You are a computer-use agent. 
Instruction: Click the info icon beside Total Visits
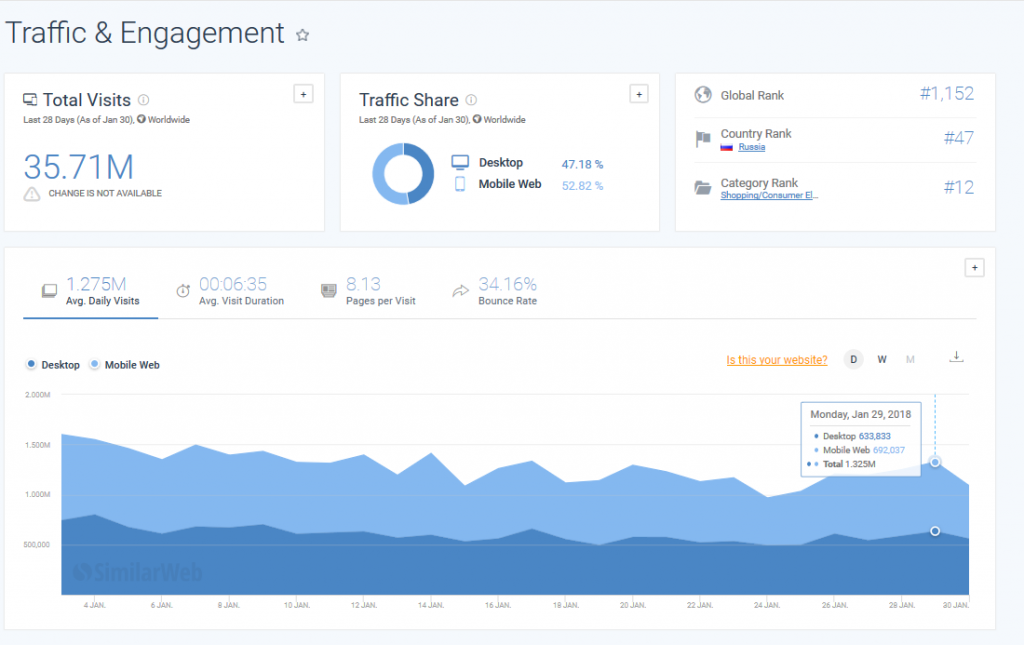pyautogui.click(x=144, y=100)
